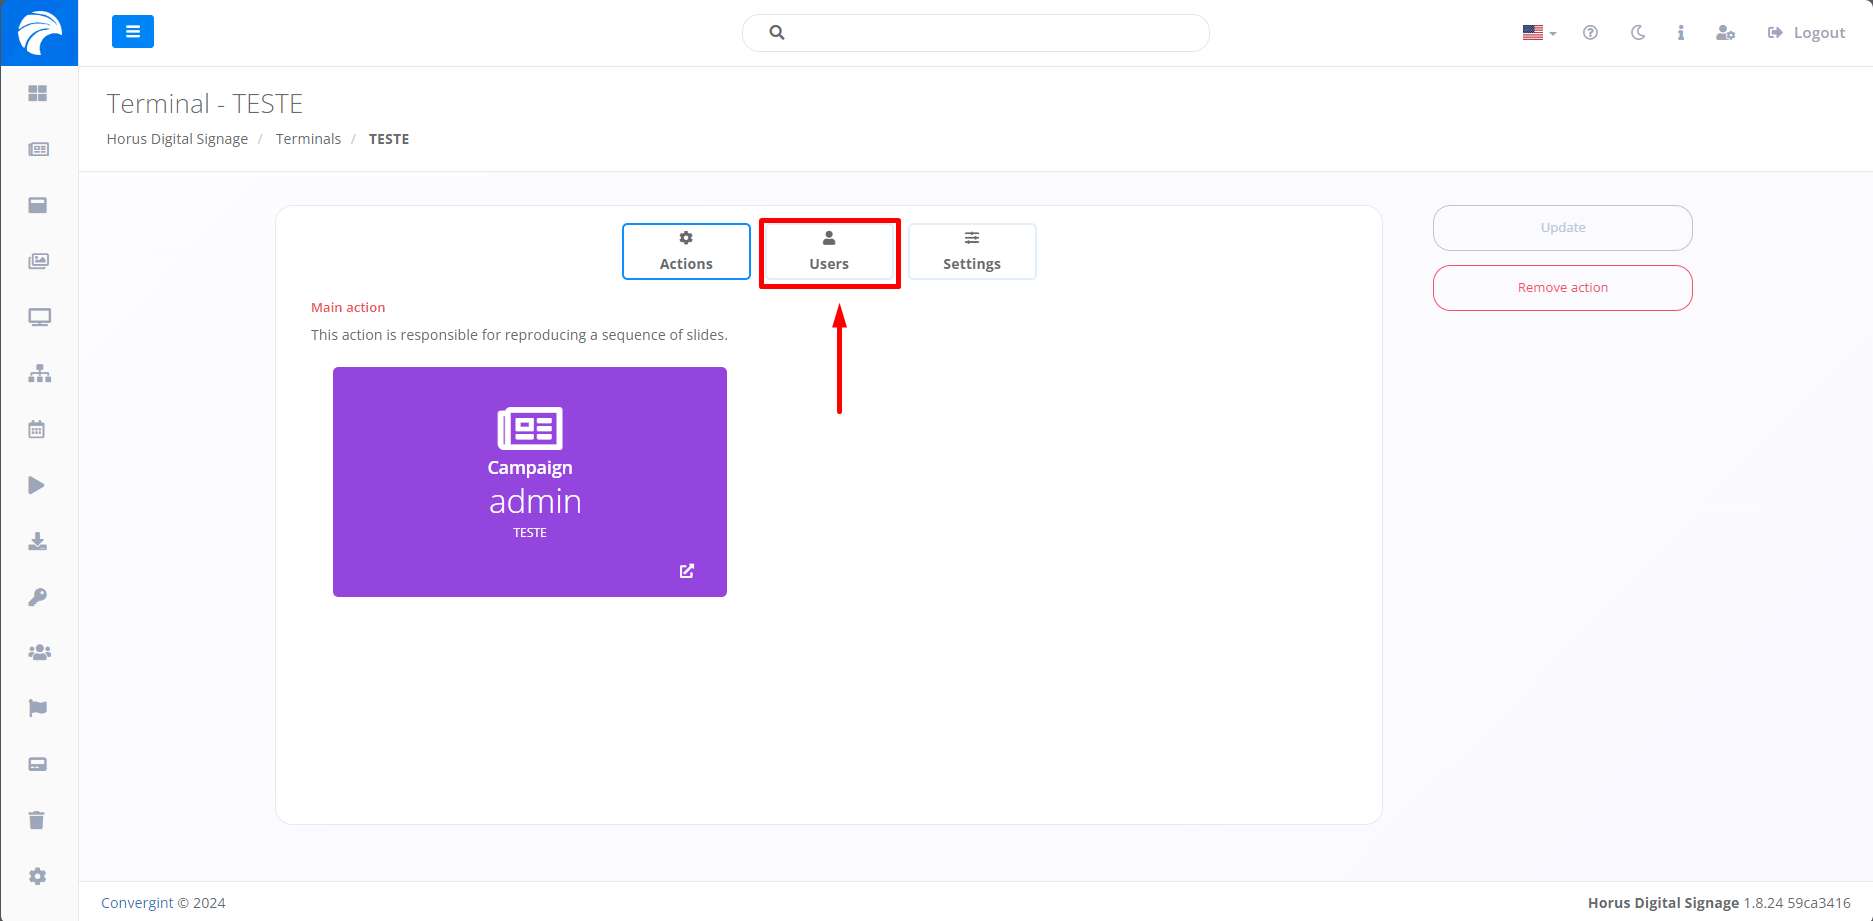Expand the language flag dropdown

tap(1539, 33)
